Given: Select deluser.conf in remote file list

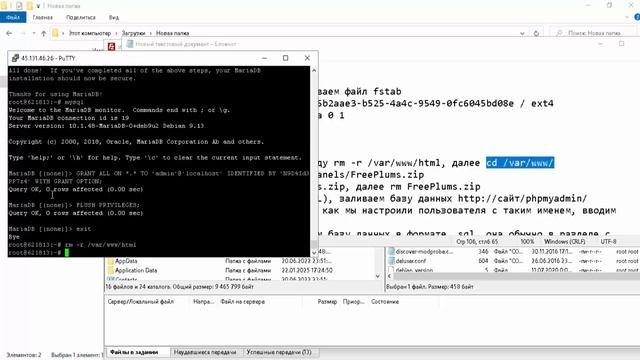Looking at the screenshot, I should [x=513, y=261].
